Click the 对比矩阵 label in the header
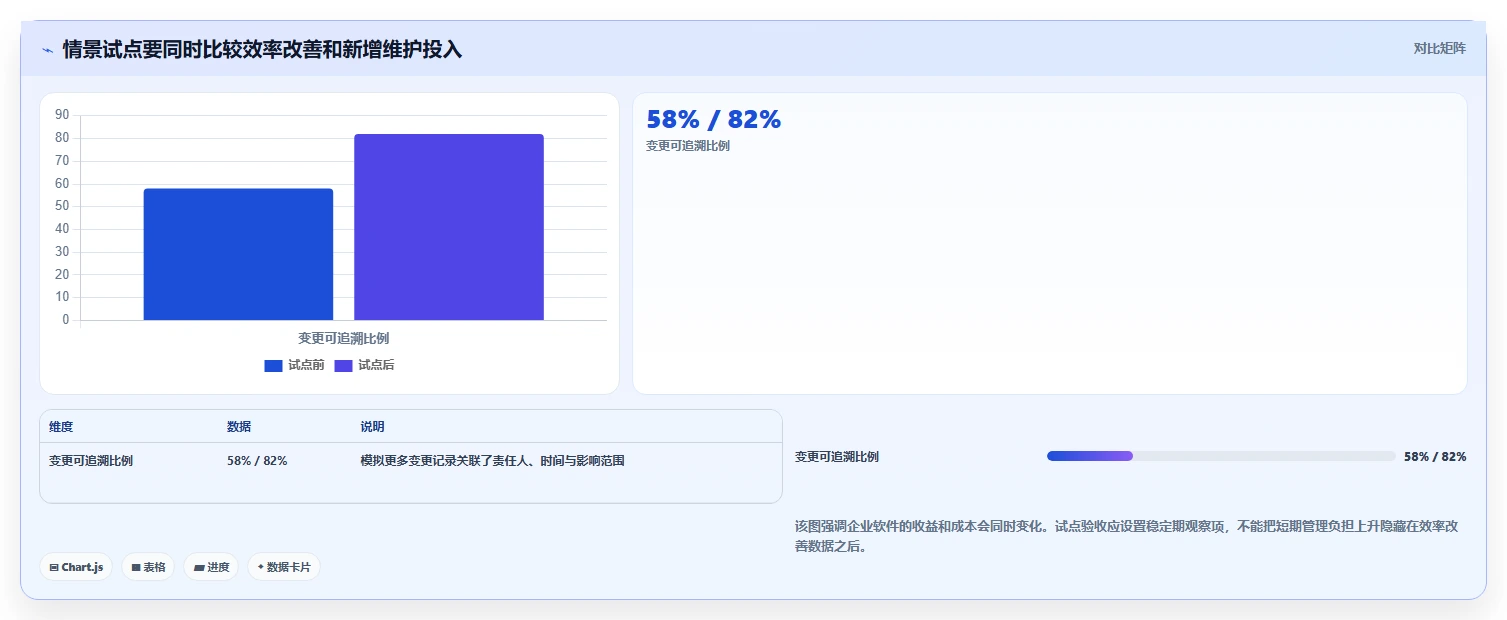Screen dimensions: 1507x620 pos(1440,48)
